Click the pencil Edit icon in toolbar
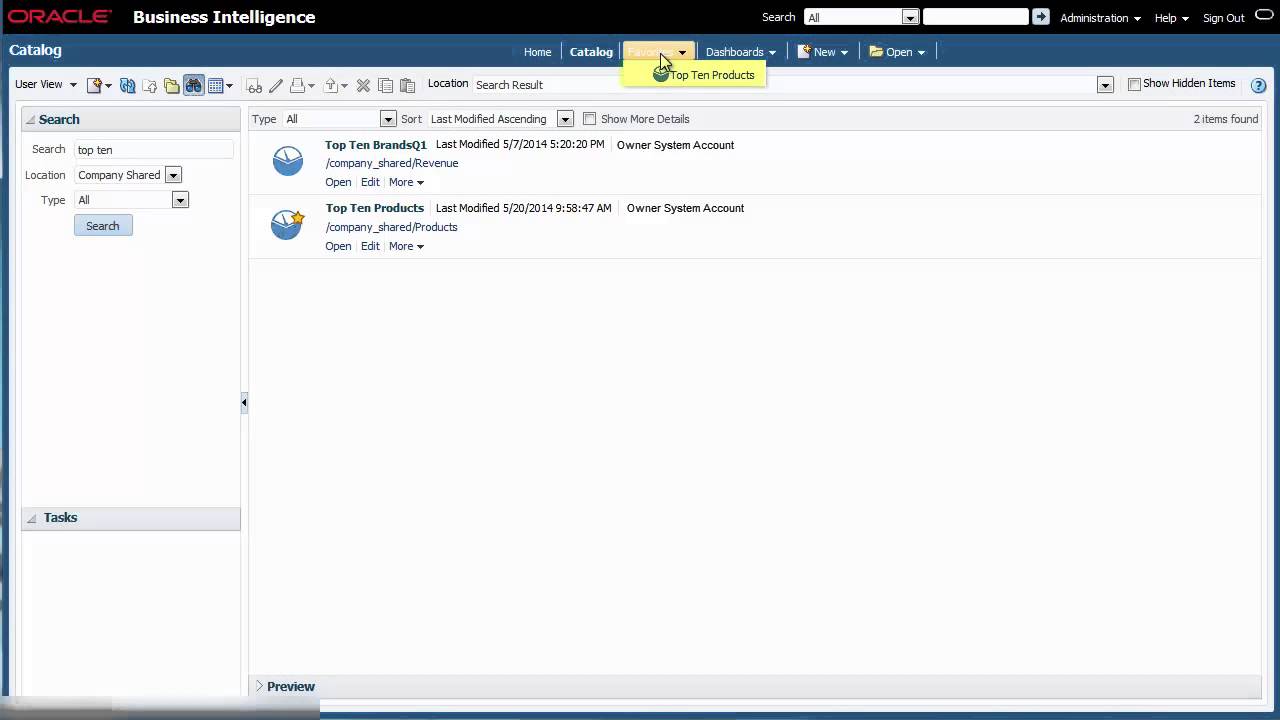This screenshot has height=720, width=1280. [276, 86]
